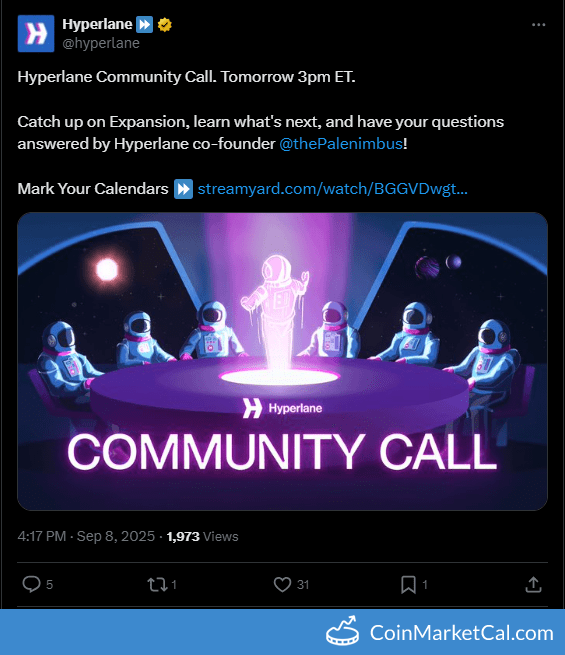
Task: Share the post via upload icon
Action: (x=533, y=584)
